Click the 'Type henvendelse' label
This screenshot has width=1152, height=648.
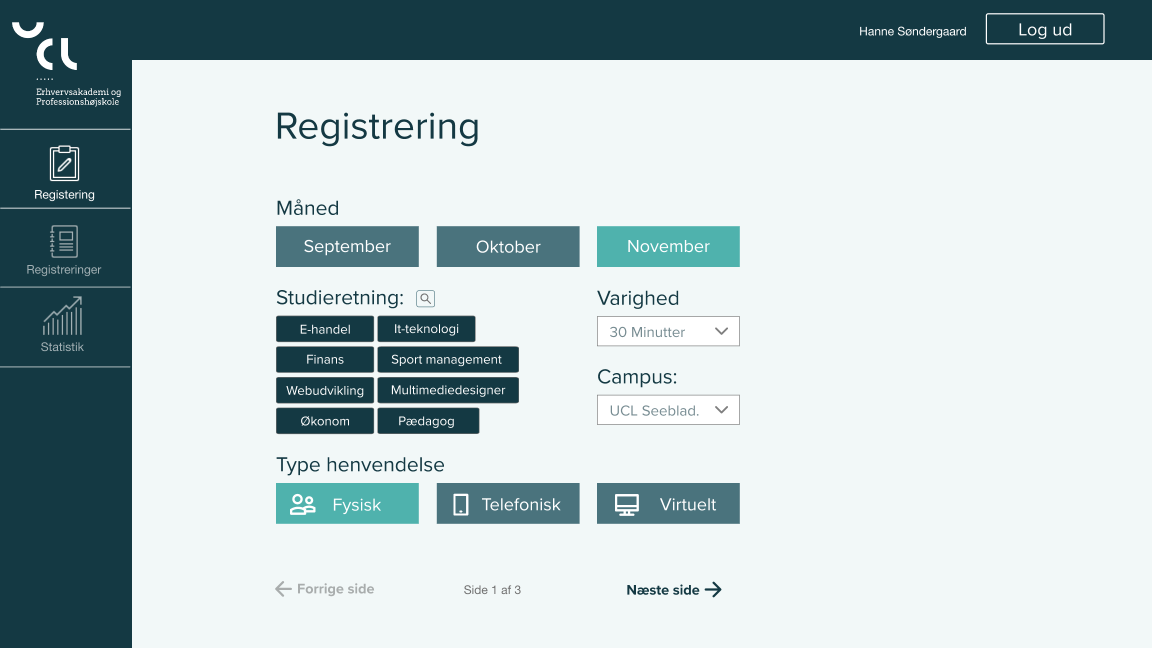coord(360,464)
